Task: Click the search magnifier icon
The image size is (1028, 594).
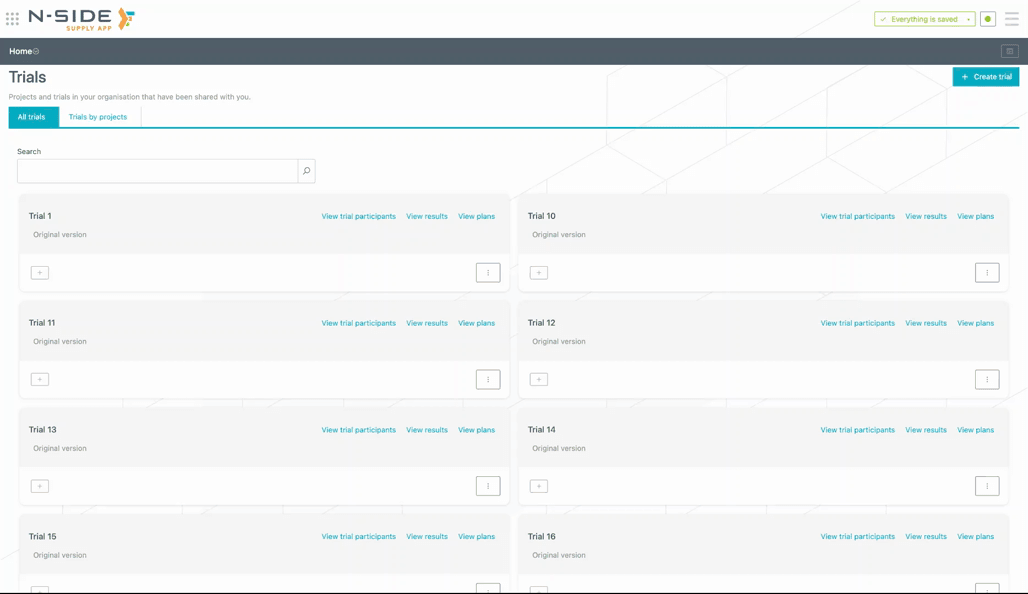Action: click(x=306, y=171)
